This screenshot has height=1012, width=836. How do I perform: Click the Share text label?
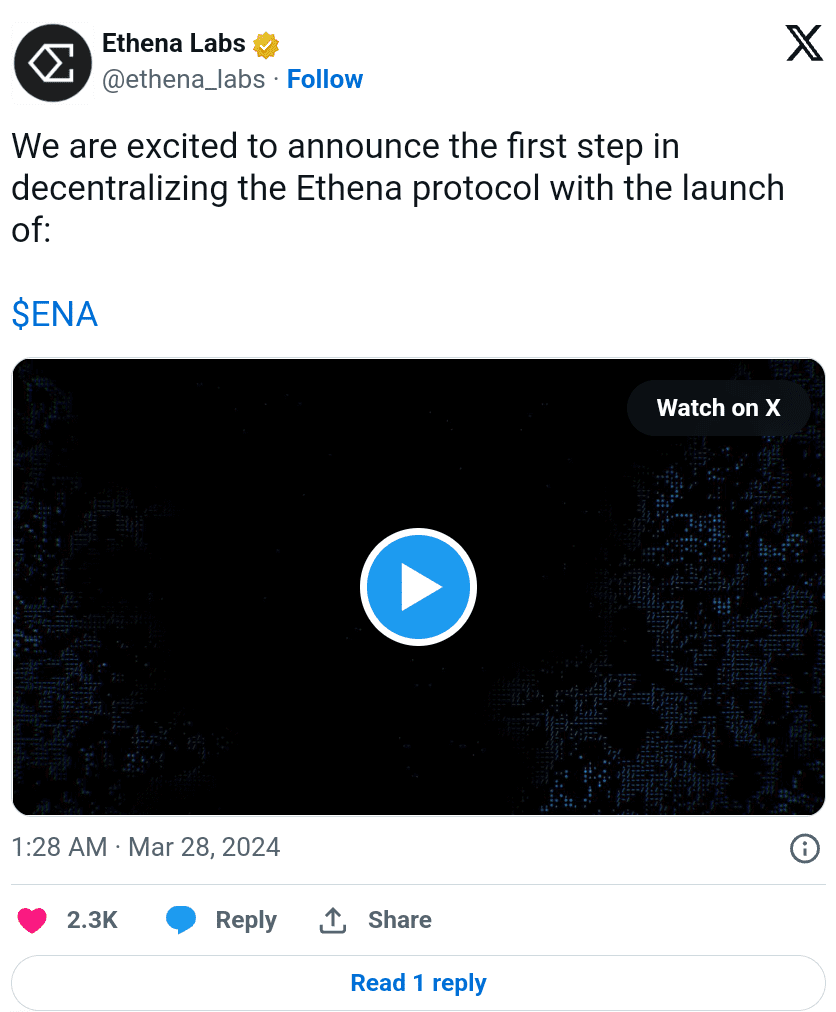[400, 920]
